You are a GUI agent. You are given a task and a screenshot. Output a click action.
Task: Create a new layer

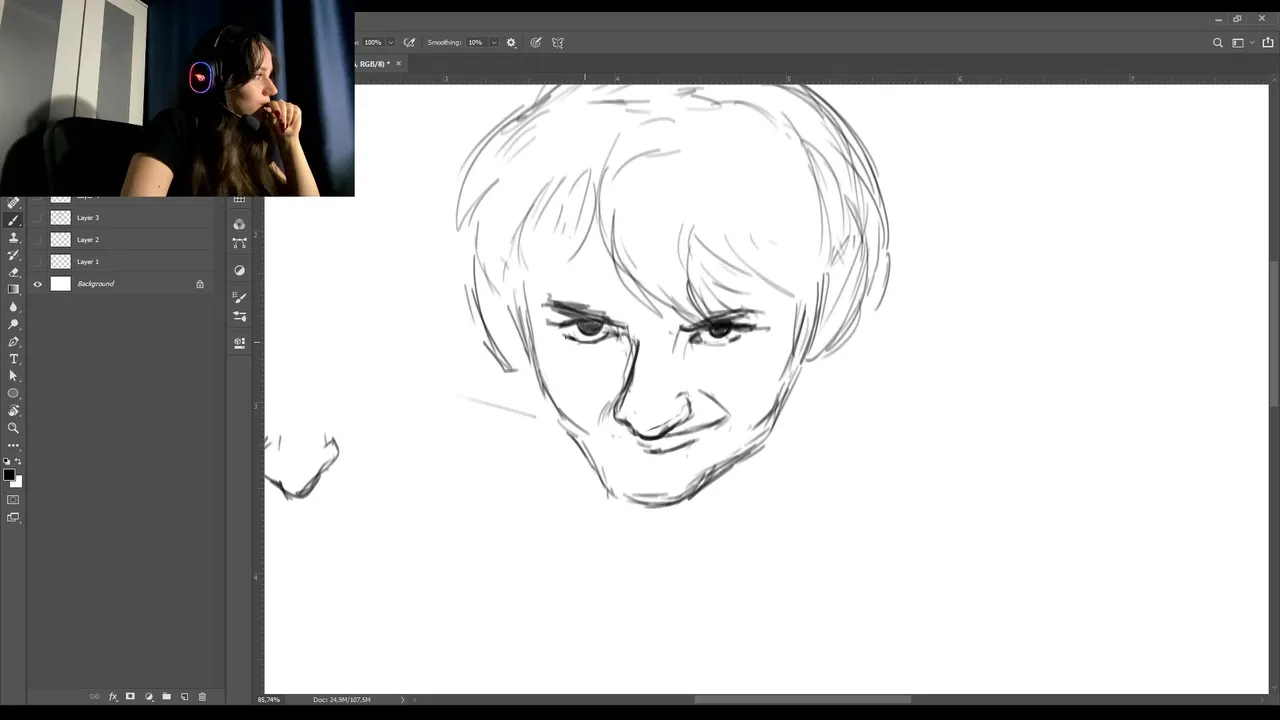tap(185, 696)
